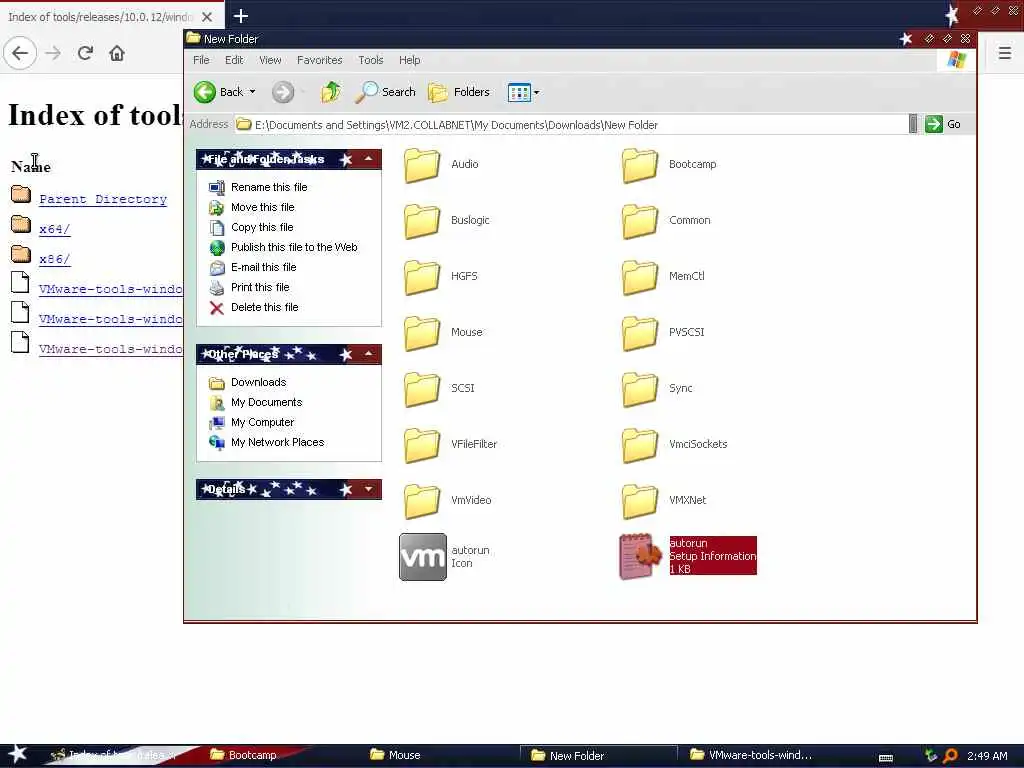The height and width of the screenshot is (768, 1024).
Task: Select the Common folder icon
Action: 640,221
